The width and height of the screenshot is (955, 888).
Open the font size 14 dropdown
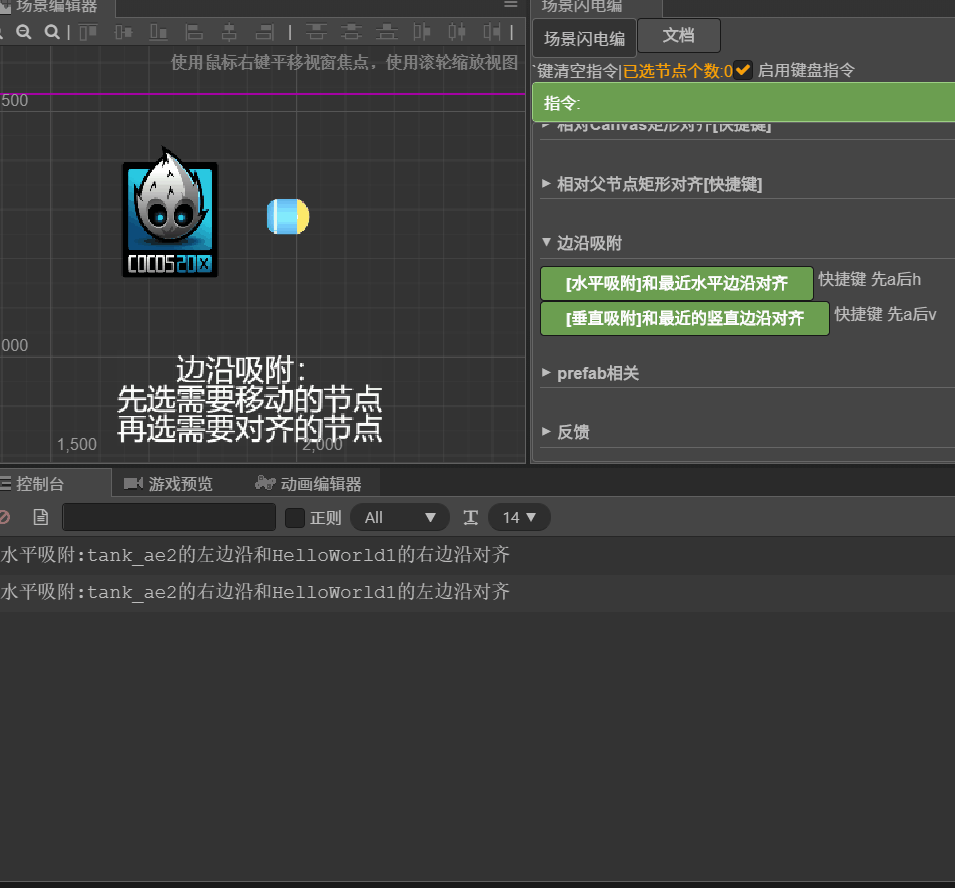519,518
